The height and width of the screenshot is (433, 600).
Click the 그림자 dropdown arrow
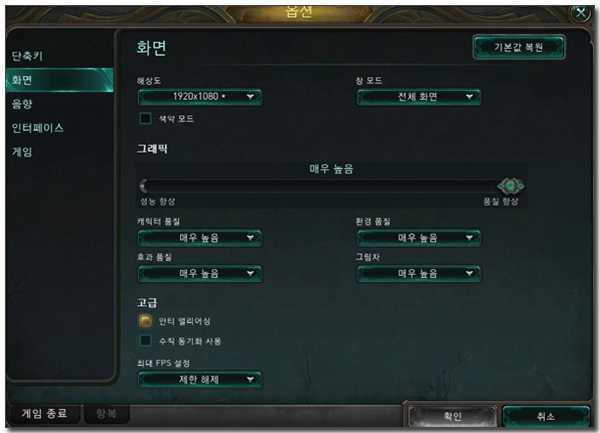[469, 273]
